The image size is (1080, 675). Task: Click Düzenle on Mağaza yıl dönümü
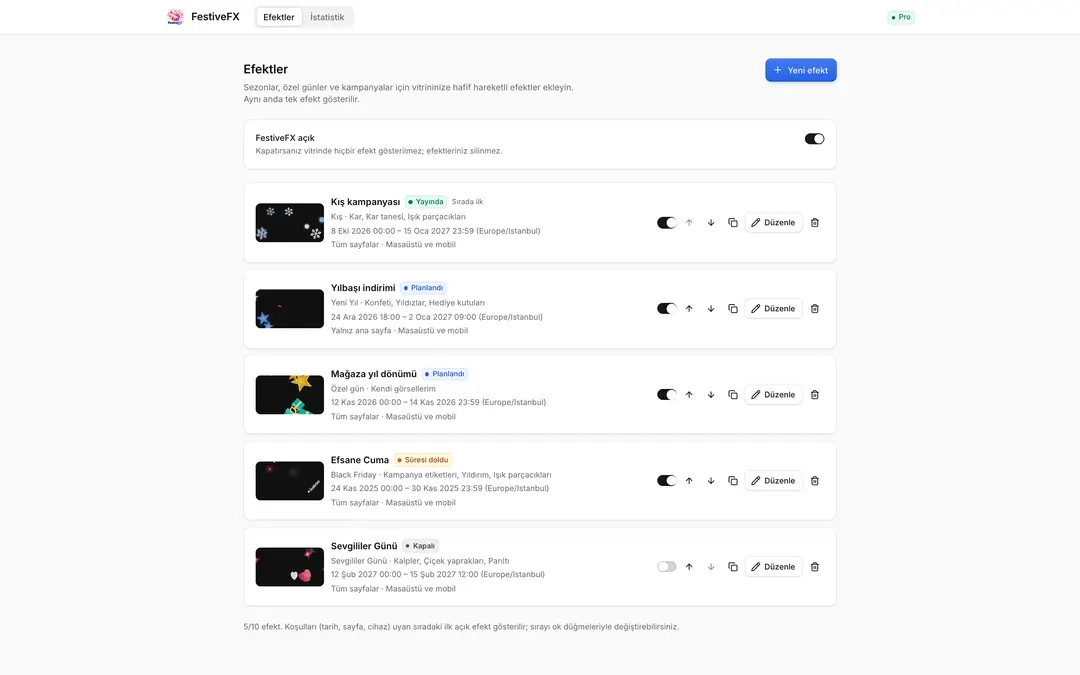773,395
